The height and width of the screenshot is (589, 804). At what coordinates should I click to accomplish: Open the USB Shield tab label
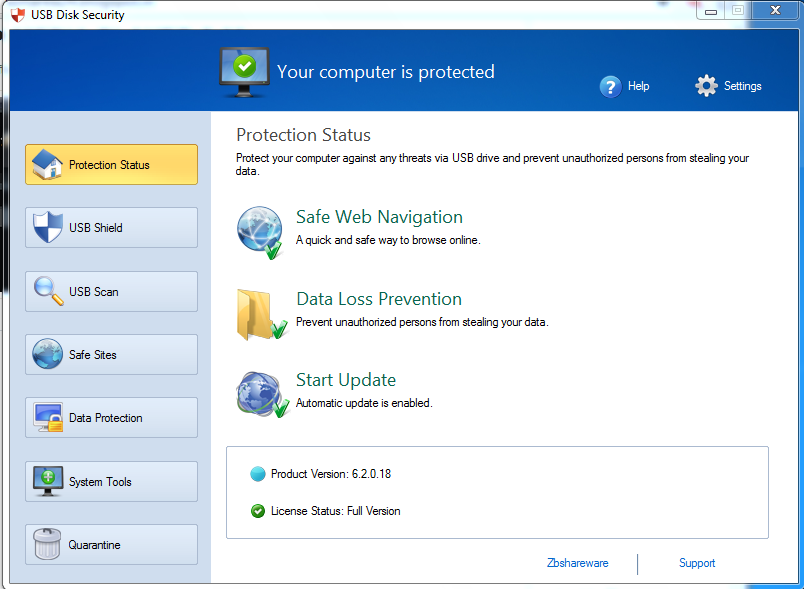[x=96, y=228]
